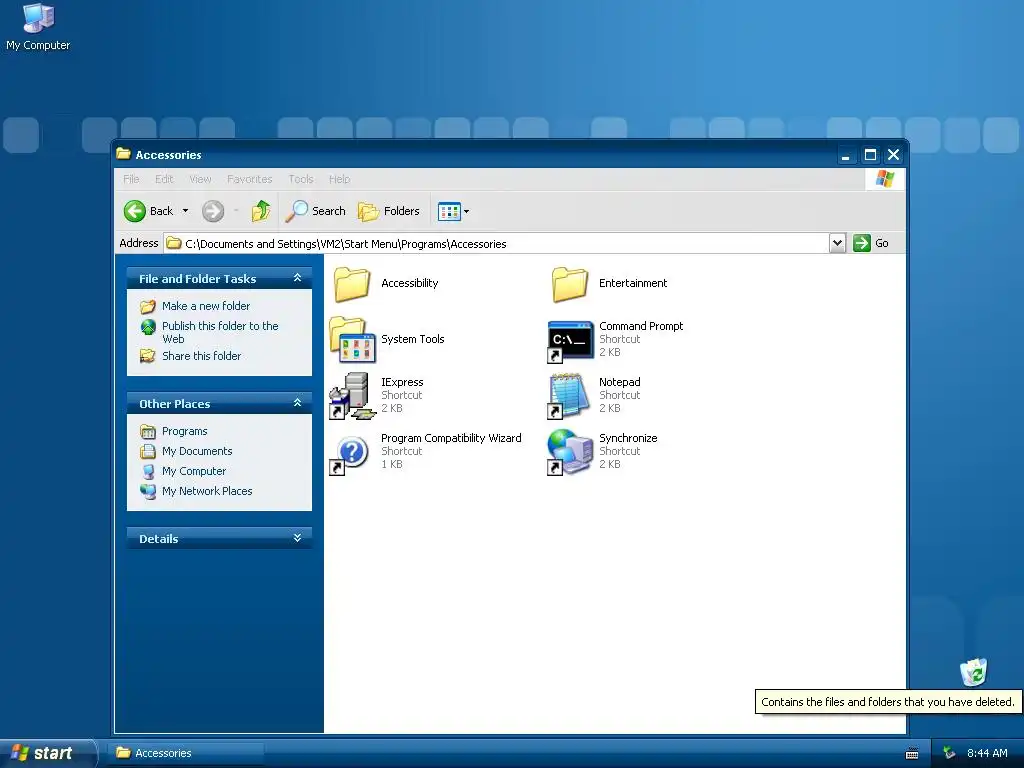Image resolution: width=1024 pixels, height=768 pixels.
Task: Go to My Computer in Other Places
Action: (x=194, y=471)
